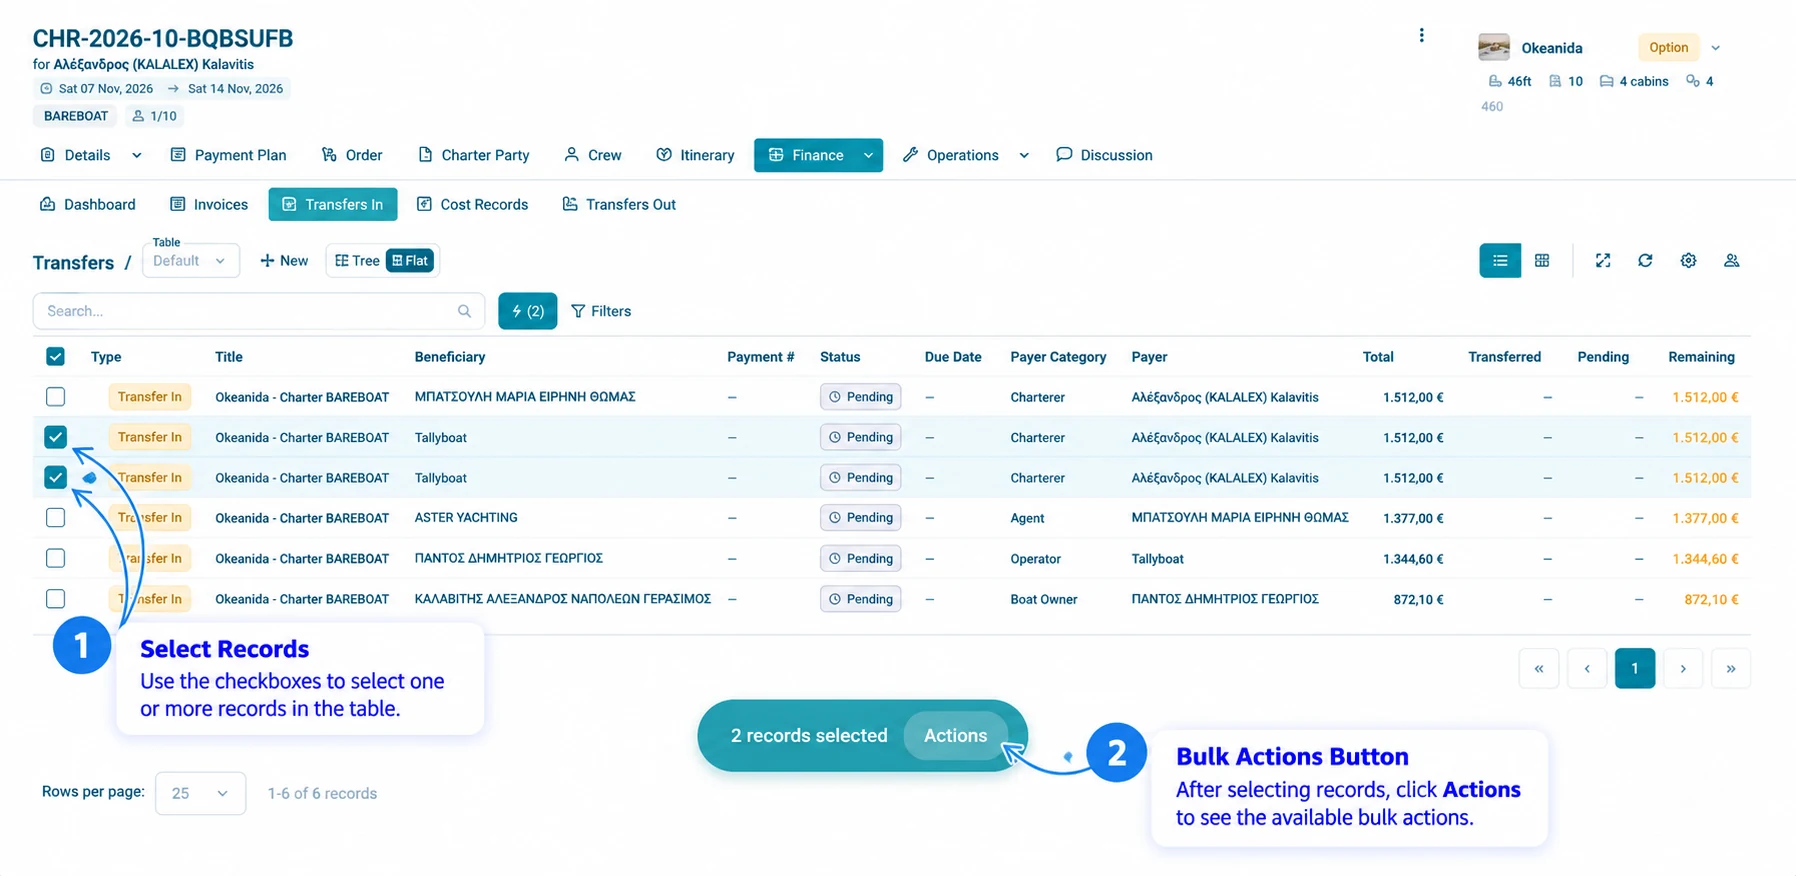Refresh the transfers table
Image resolution: width=1796 pixels, height=876 pixels.
(1645, 261)
